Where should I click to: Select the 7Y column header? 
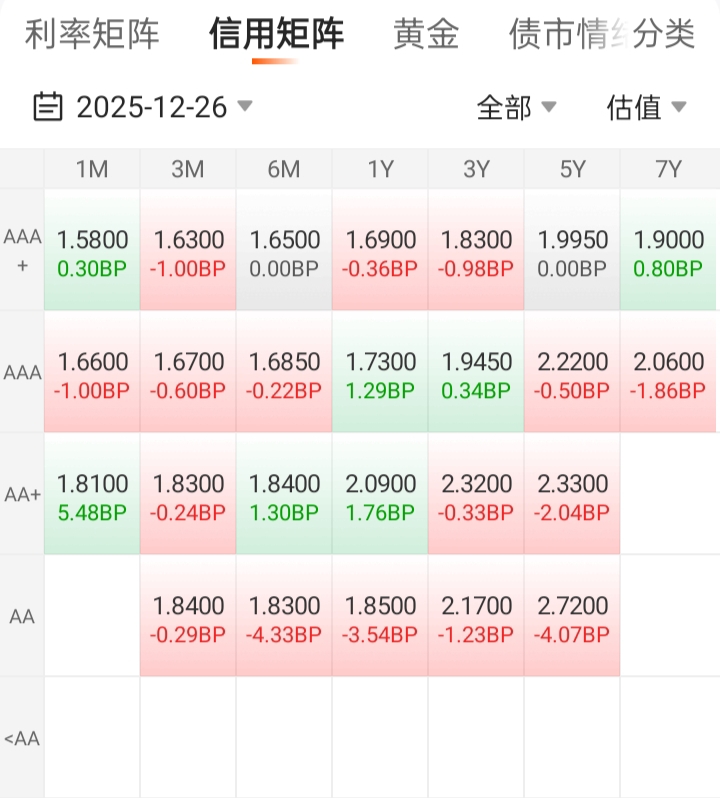click(x=668, y=169)
